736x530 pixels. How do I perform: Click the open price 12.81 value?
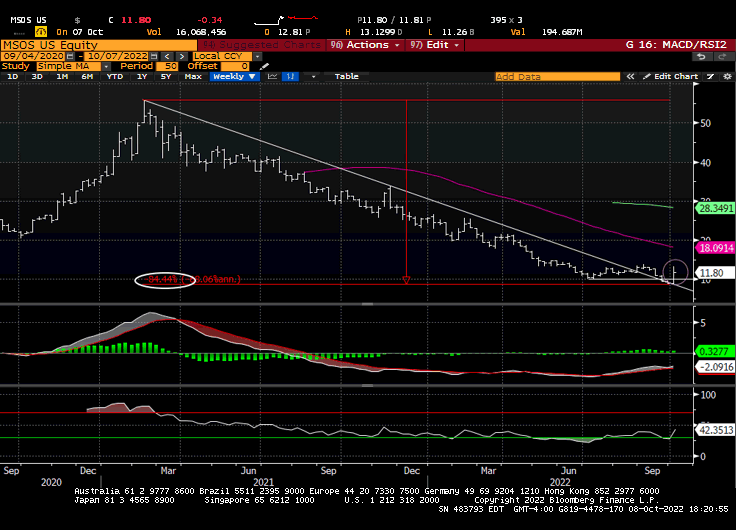point(291,32)
